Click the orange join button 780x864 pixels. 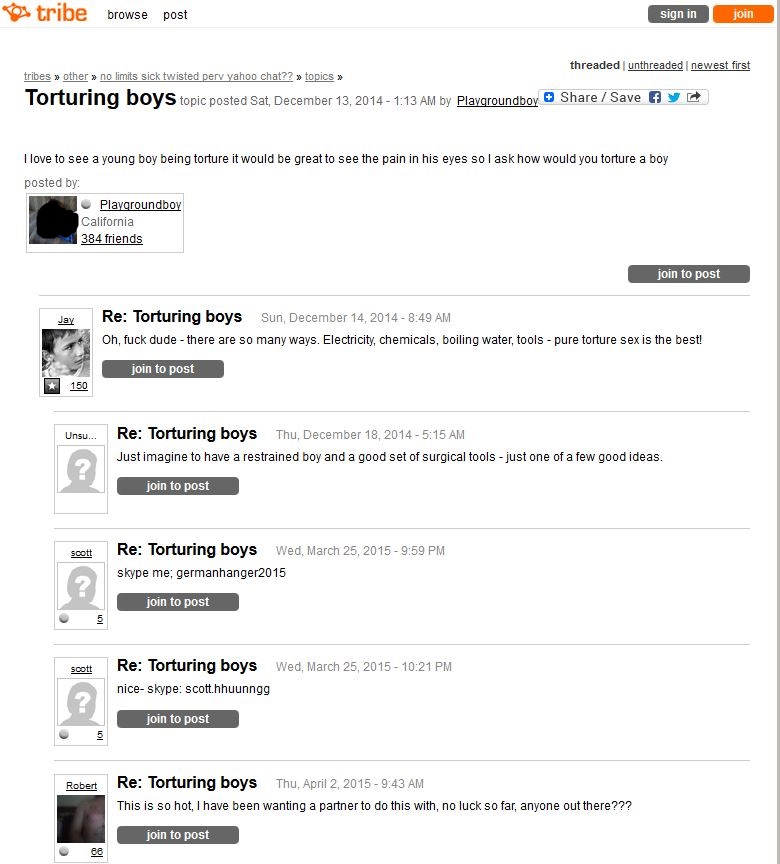(x=743, y=14)
